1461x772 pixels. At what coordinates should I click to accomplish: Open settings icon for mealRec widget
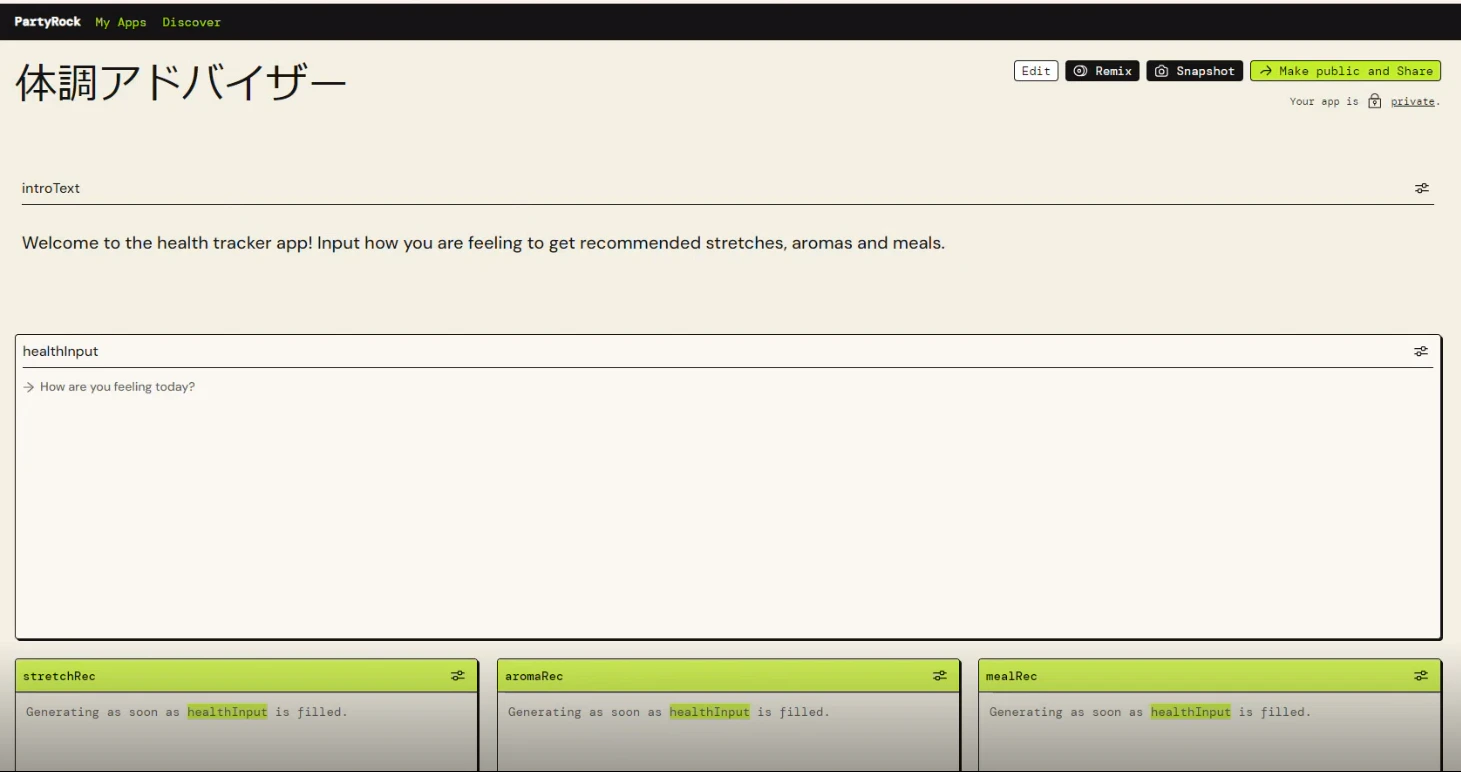[1421, 676]
